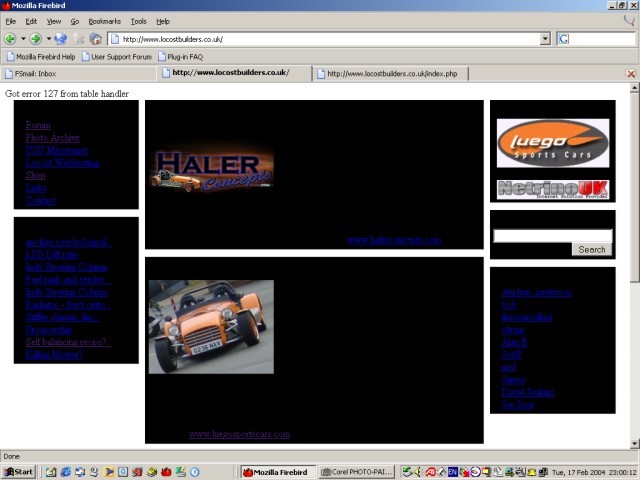Open the Plug-in FAQ bookmark

coord(180,57)
